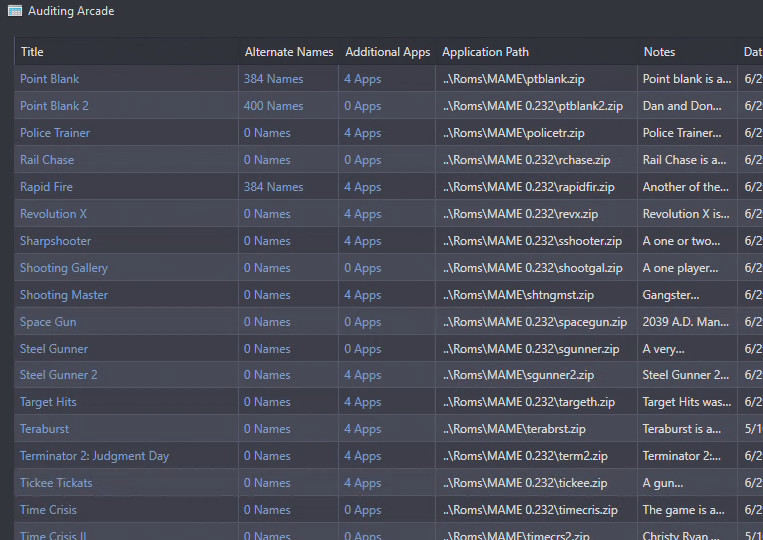Click the policetr.zip application path
This screenshot has width=763, height=540.
(x=514, y=133)
